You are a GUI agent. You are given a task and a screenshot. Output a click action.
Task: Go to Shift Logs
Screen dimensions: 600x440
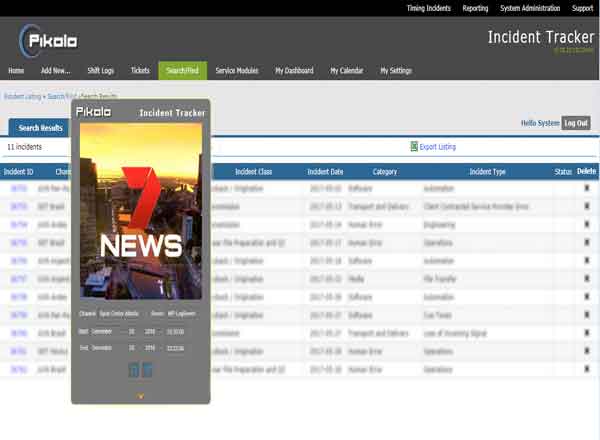101,70
